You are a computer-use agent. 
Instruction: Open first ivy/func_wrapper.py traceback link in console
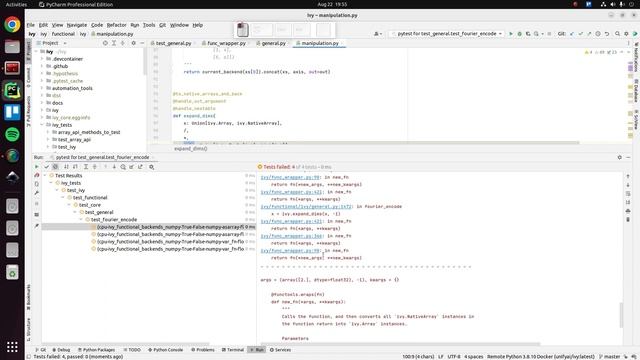[x=290, y=178]
